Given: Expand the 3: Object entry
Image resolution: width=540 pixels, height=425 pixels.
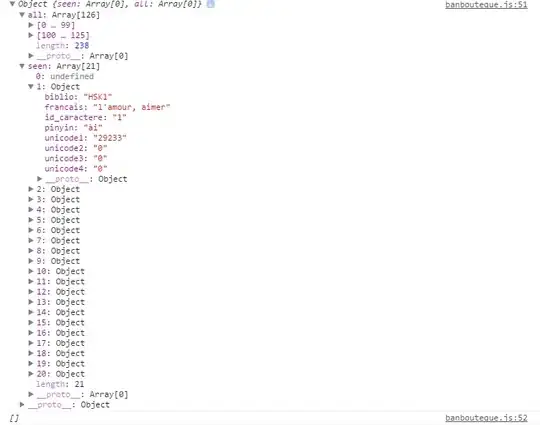Looking at the screenshot, I should click(31, 199).
